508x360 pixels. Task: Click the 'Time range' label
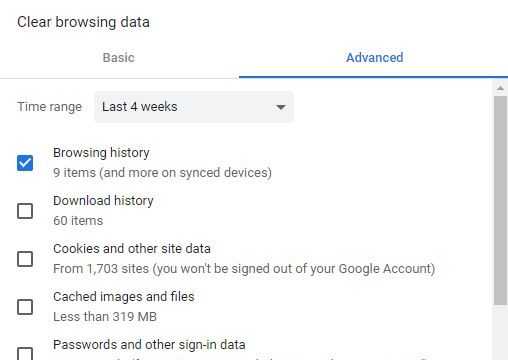point(49,107)
